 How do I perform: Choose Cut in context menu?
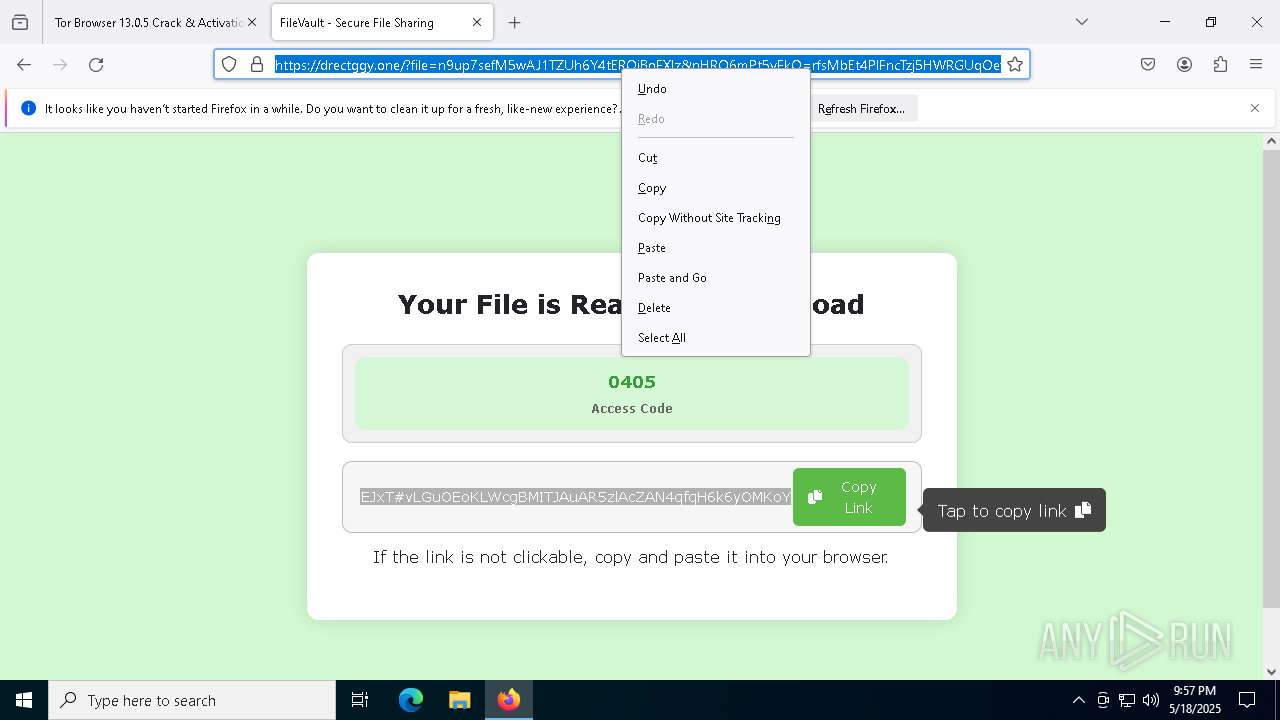click(716, 158)
